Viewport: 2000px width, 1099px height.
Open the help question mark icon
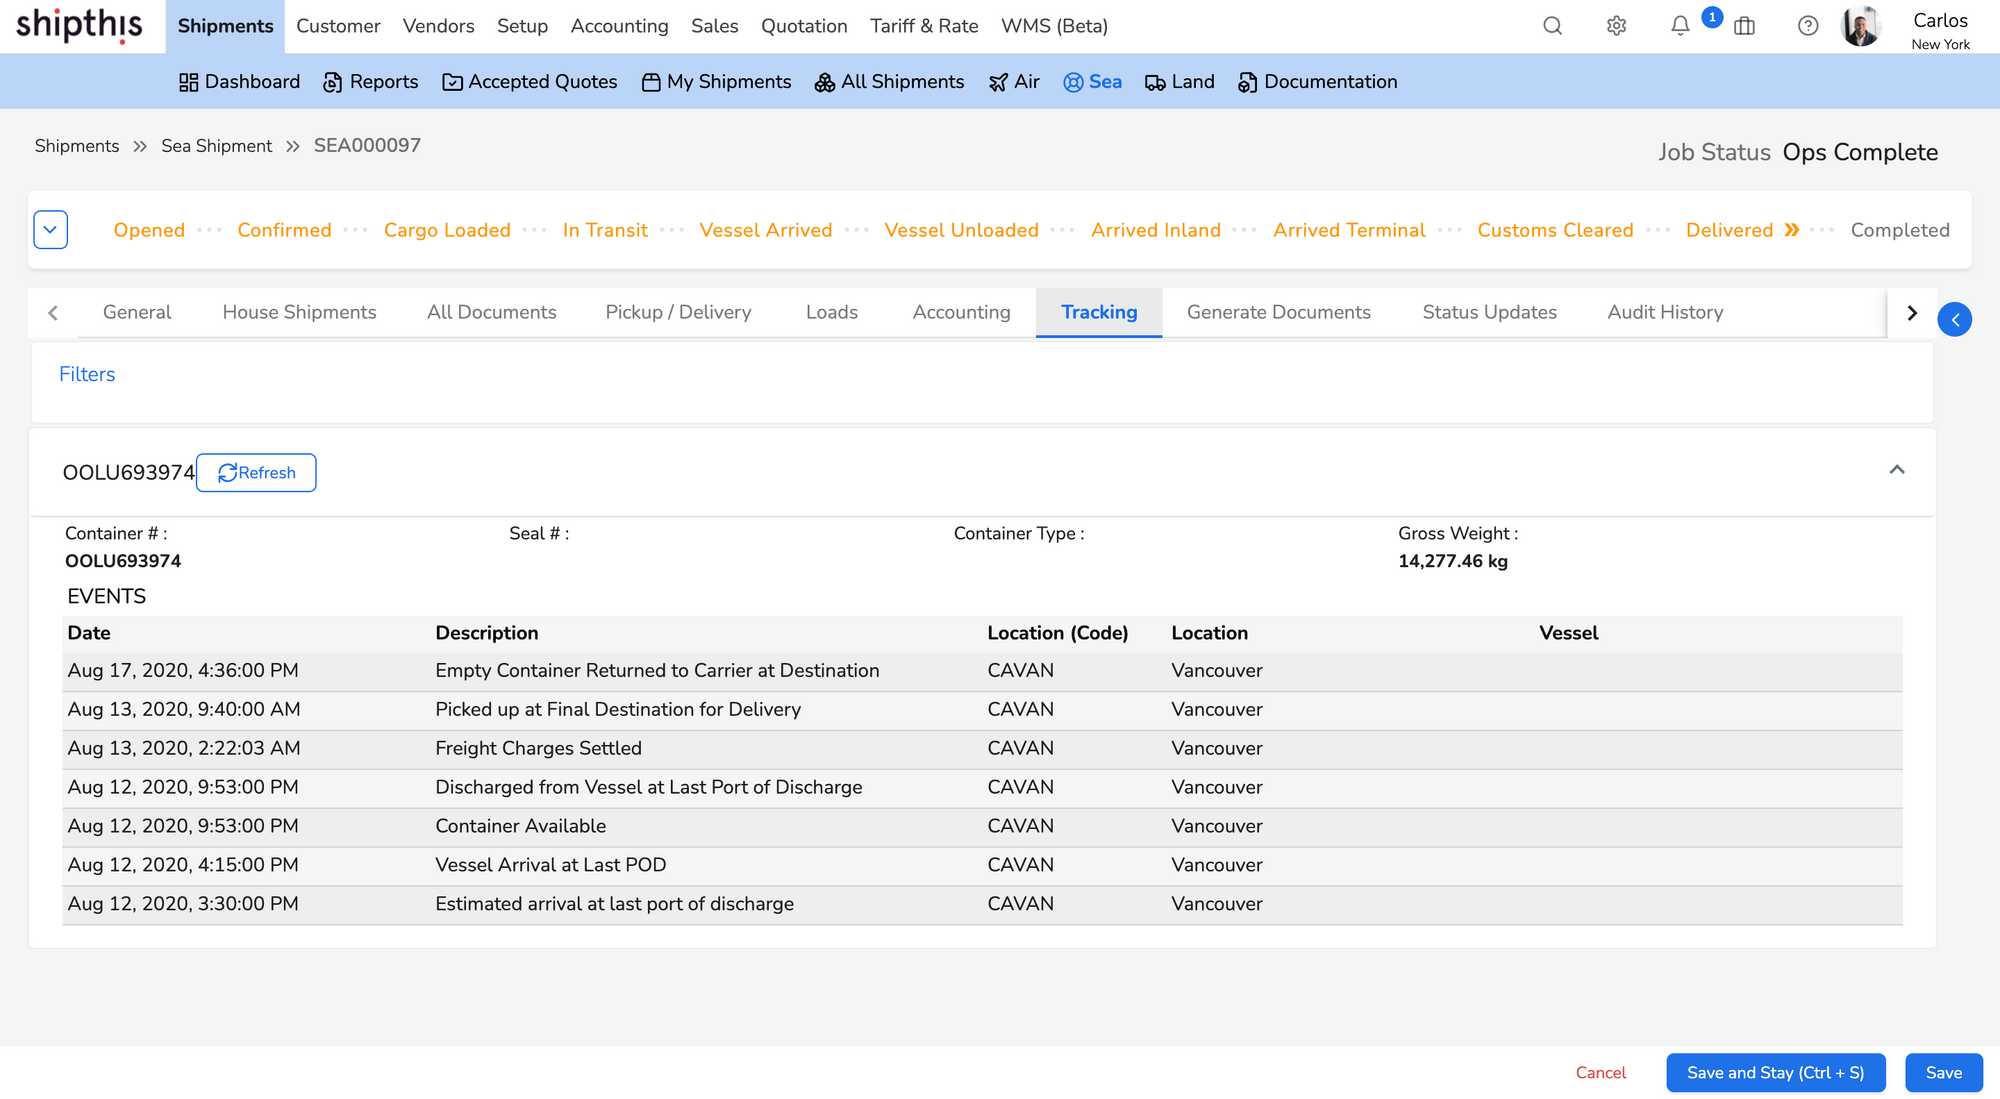click(1807, 26)
